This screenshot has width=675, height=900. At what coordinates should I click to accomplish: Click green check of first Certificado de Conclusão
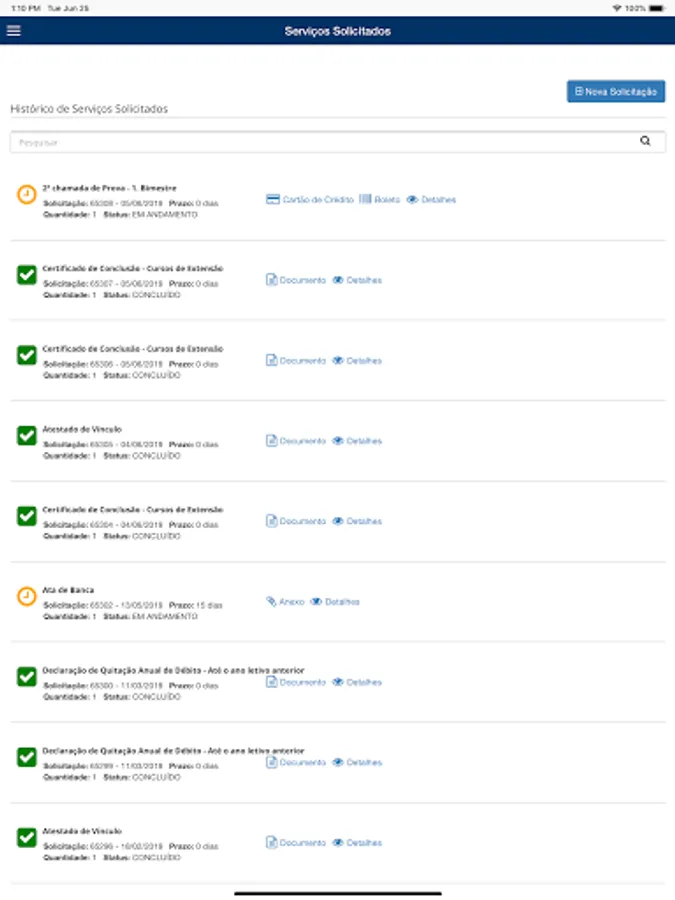pos(26,275)
